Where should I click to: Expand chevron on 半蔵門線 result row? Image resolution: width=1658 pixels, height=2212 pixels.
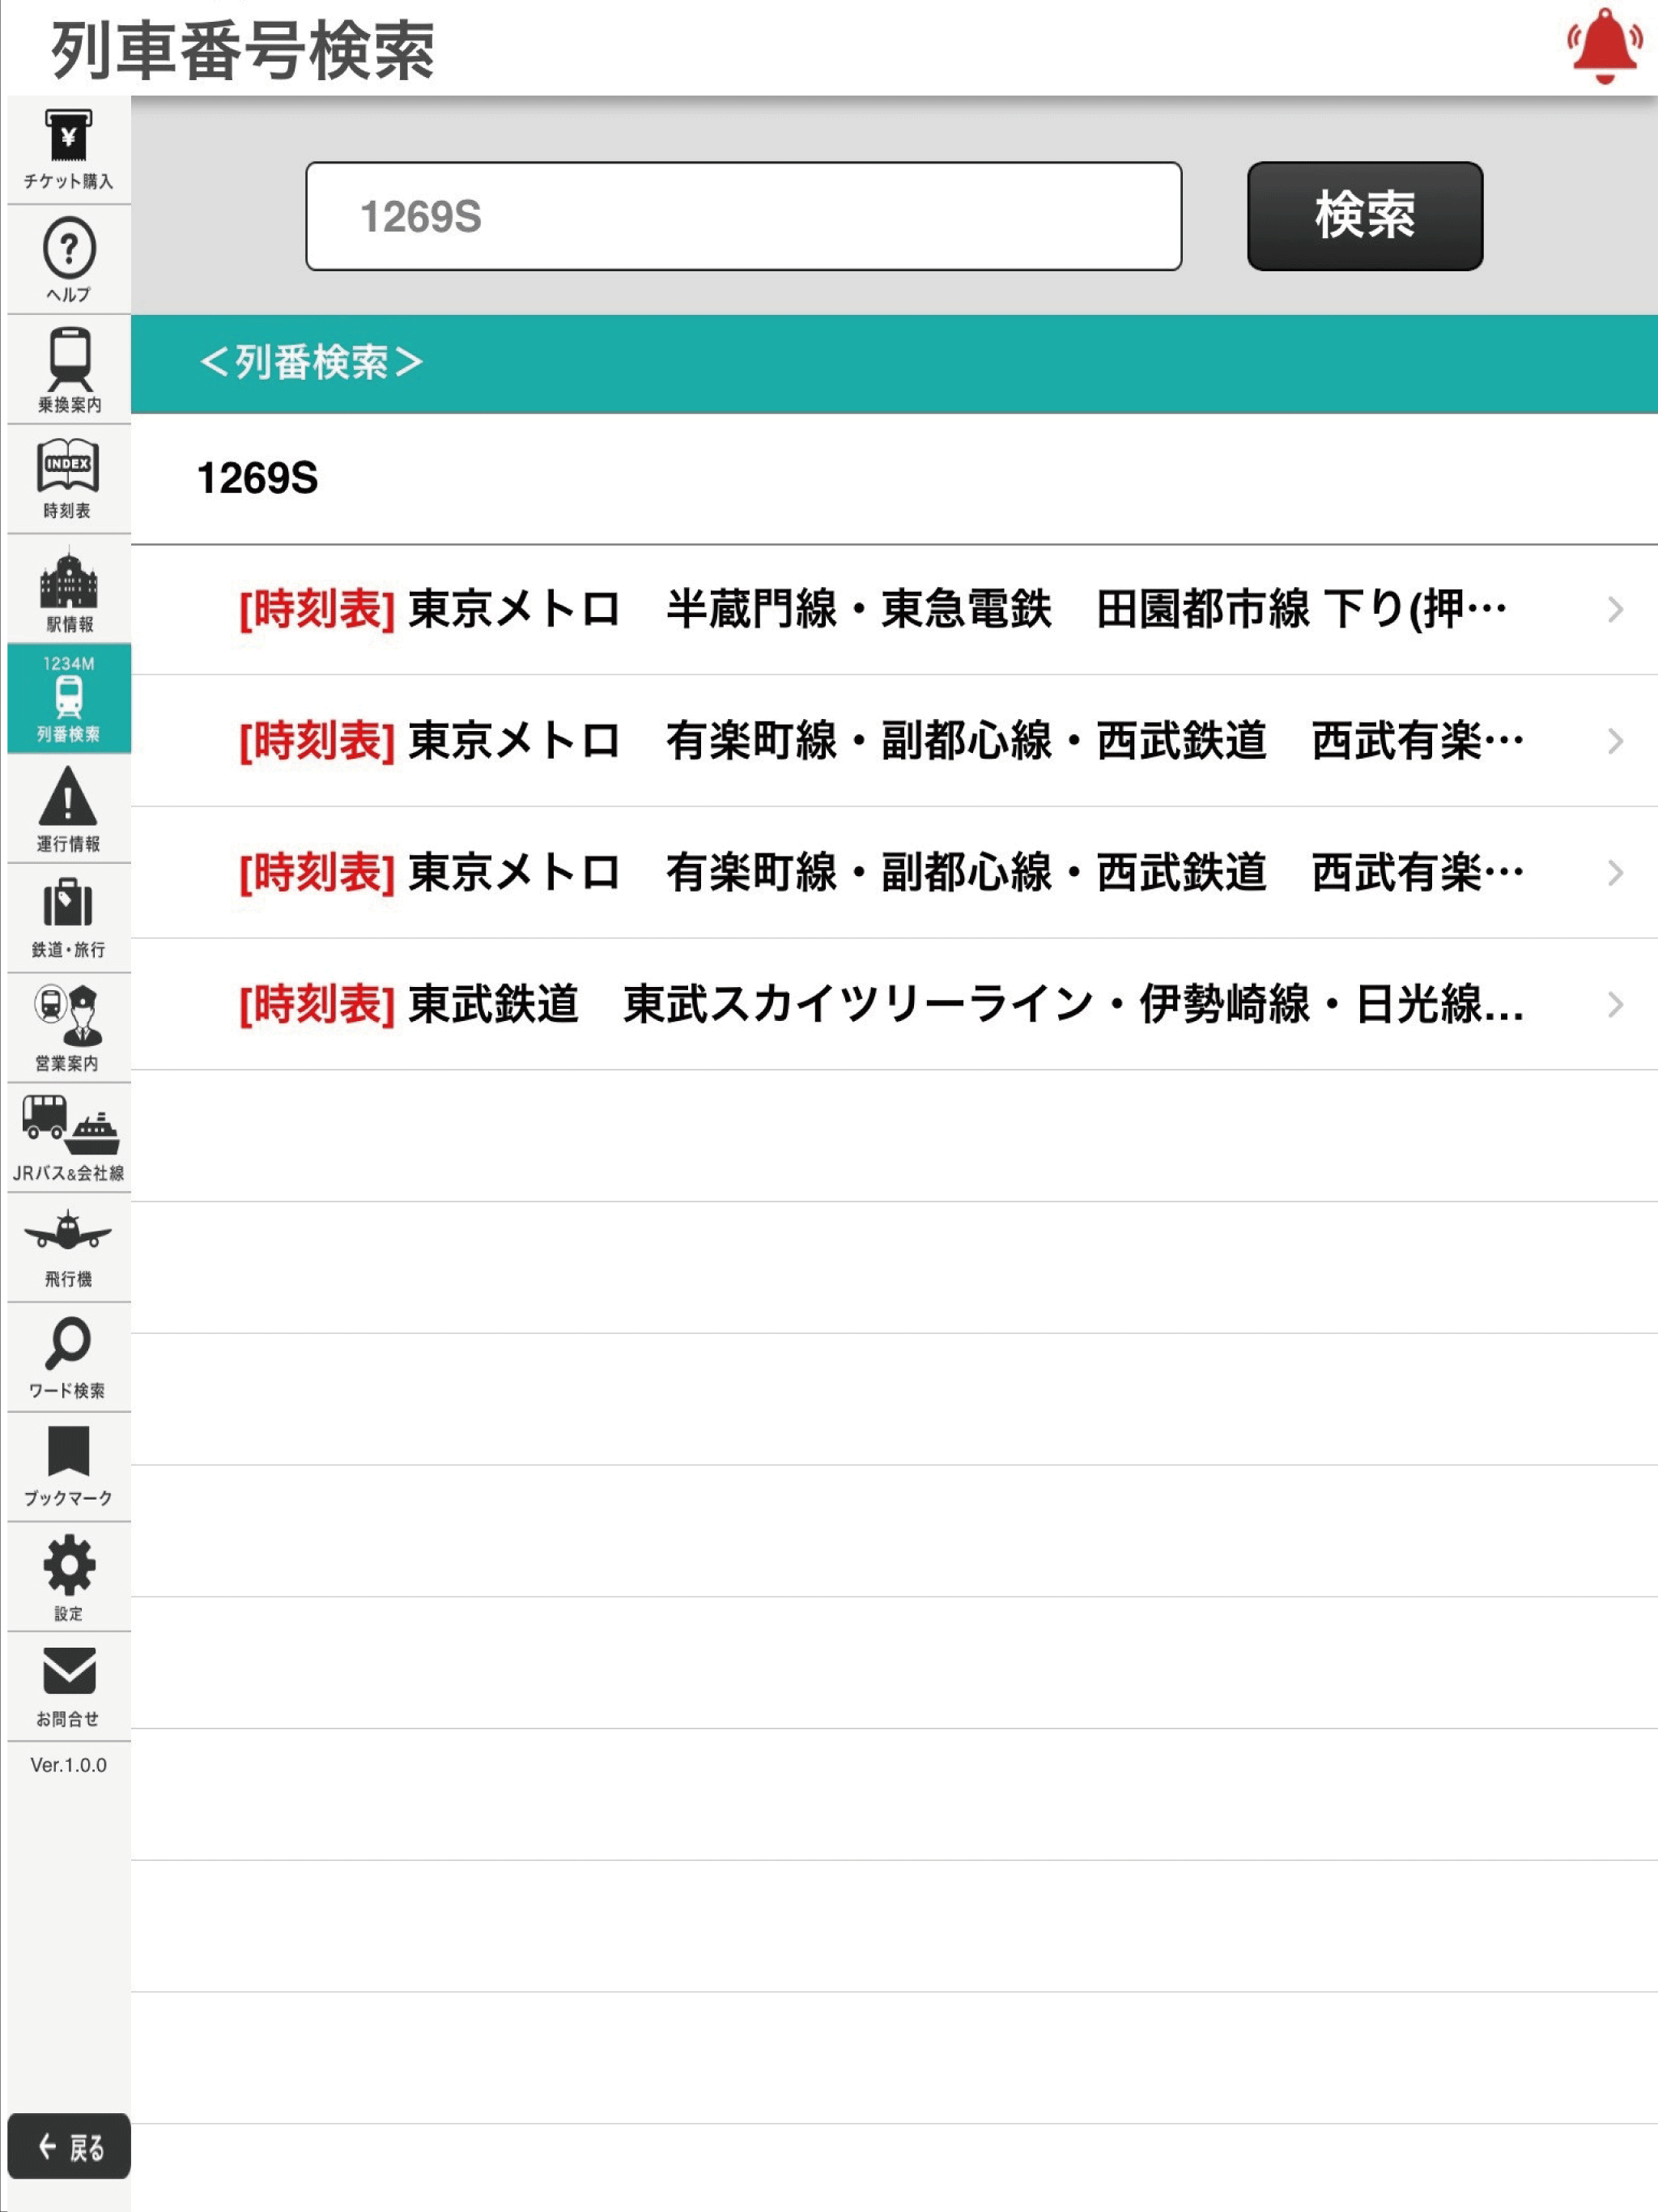coord(1615,610)
